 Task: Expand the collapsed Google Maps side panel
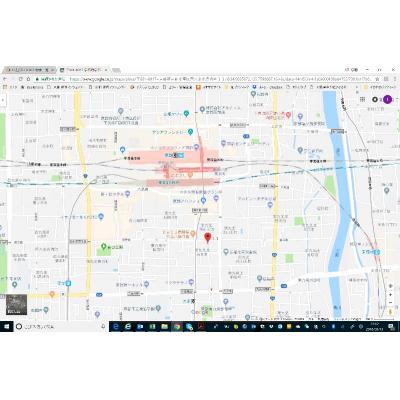click(x=3, y=99)
